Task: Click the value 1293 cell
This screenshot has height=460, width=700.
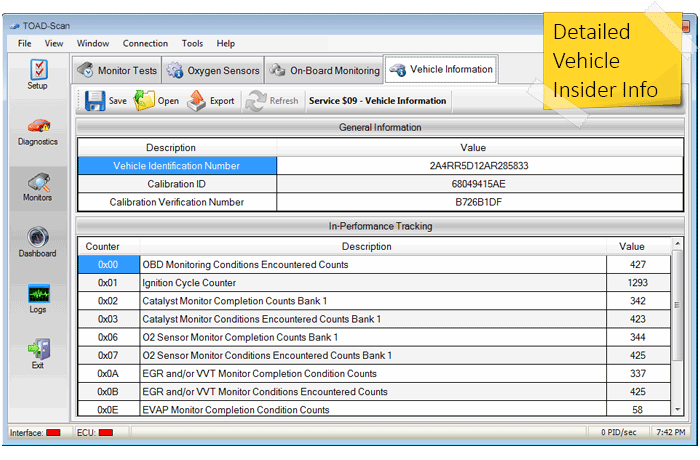Action: pyautogui.click(x=638, y=283)
